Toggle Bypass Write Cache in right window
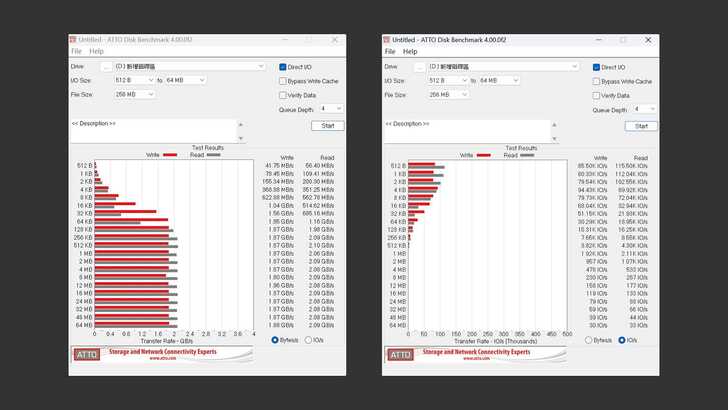 pos(597,82)
